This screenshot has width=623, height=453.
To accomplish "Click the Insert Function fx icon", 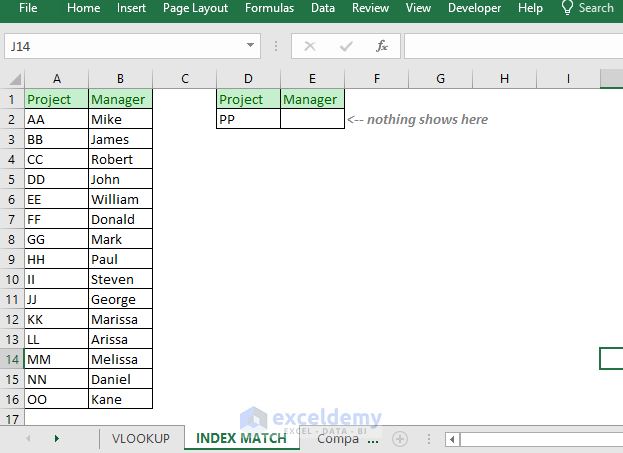I will (381, 46).
